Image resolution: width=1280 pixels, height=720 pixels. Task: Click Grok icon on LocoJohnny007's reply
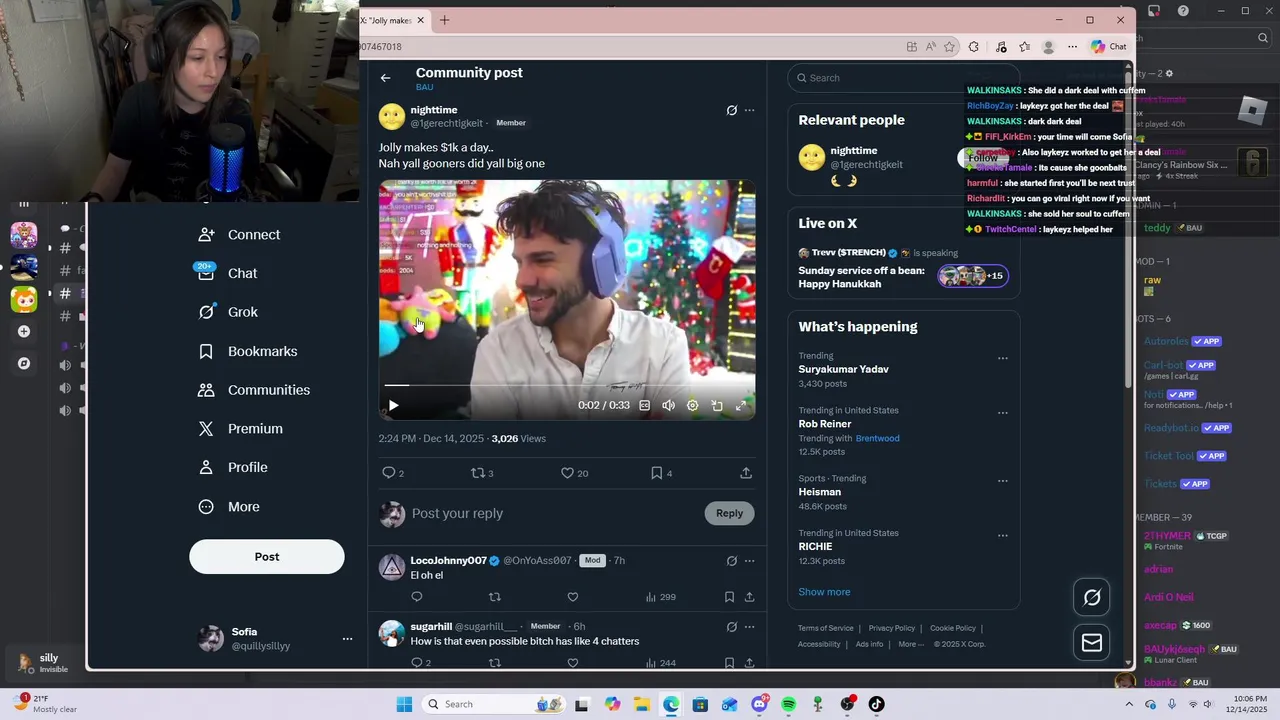(732, 561)
